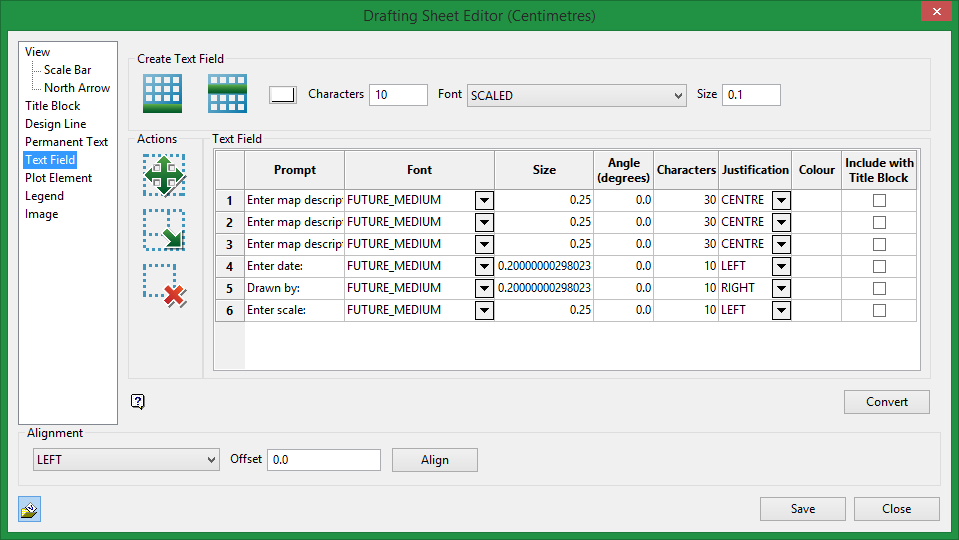
Task: Click the white colour swatch beside Characters
Action: pos(283,94)
